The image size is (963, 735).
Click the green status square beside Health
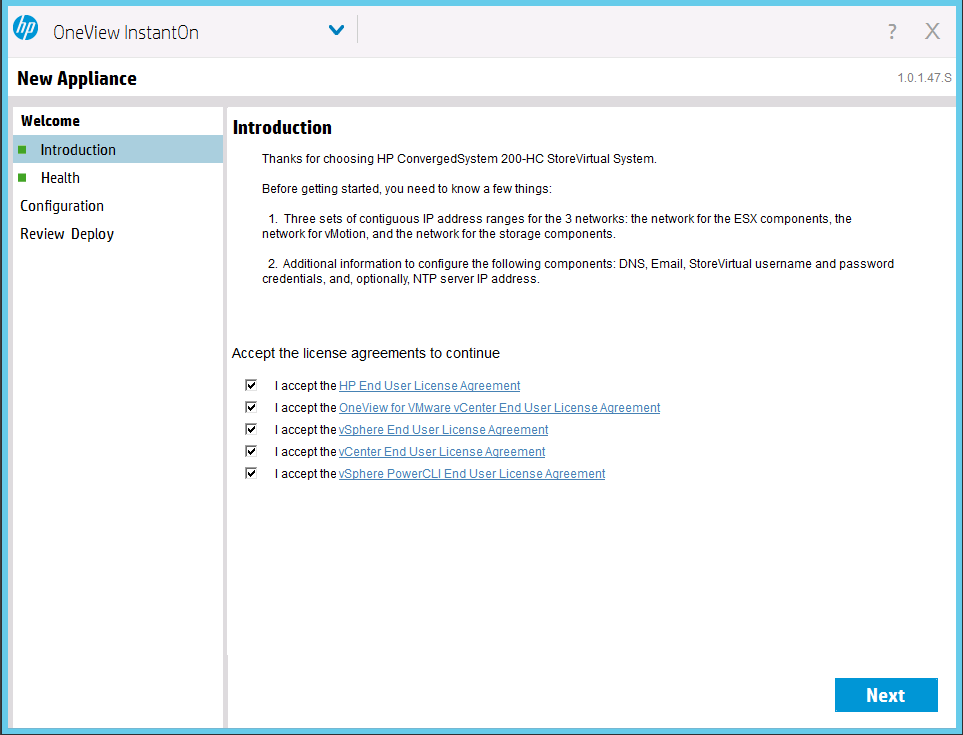[x=23, y=178]
